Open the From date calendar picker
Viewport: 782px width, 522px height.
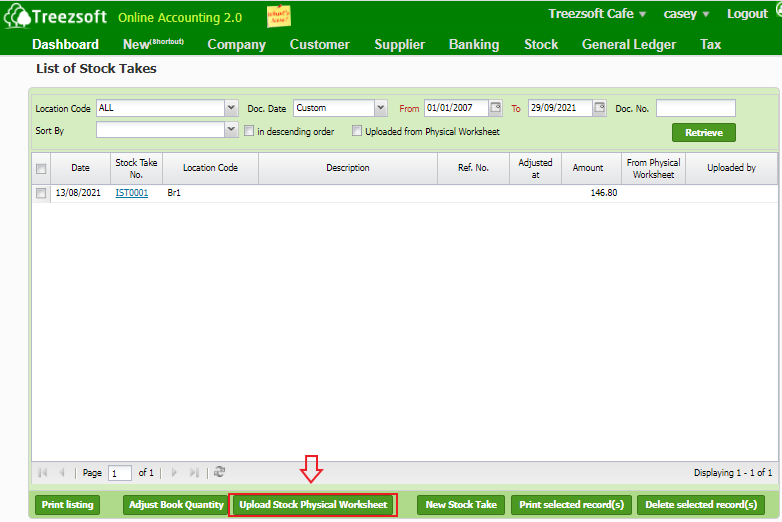point(495,108)
